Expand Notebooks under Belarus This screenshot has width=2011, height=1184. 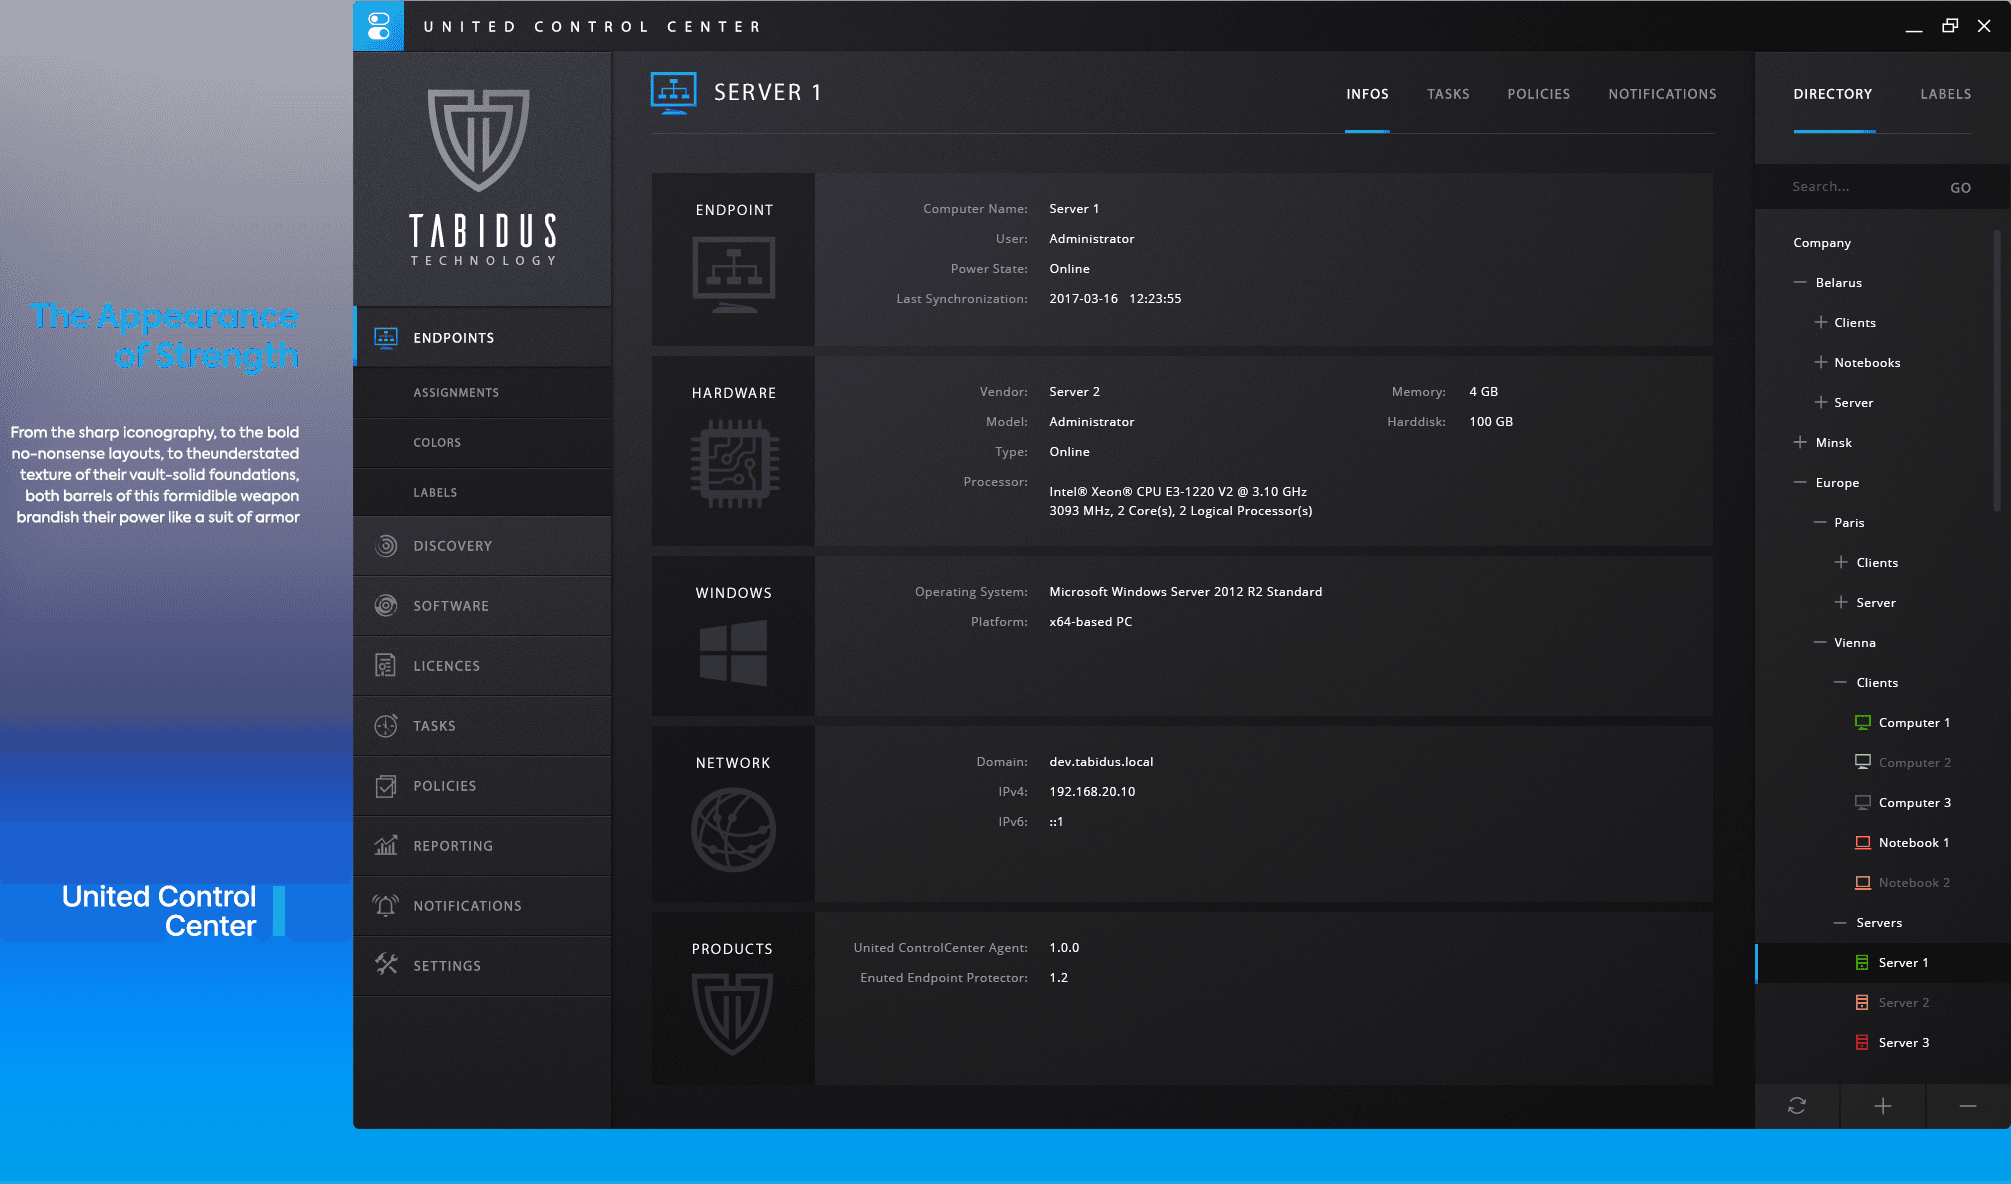pos(1821,362)
